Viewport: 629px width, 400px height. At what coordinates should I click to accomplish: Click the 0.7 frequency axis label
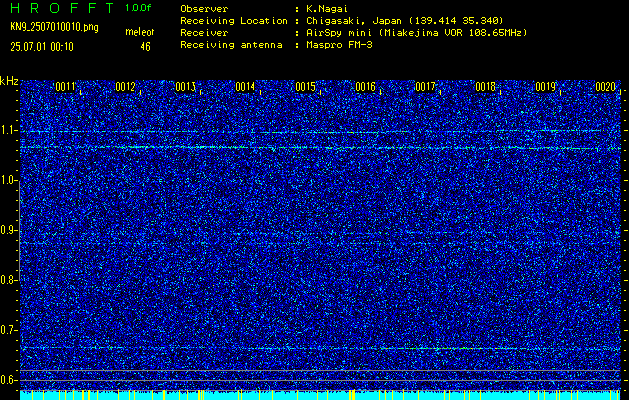click(8, 330)
